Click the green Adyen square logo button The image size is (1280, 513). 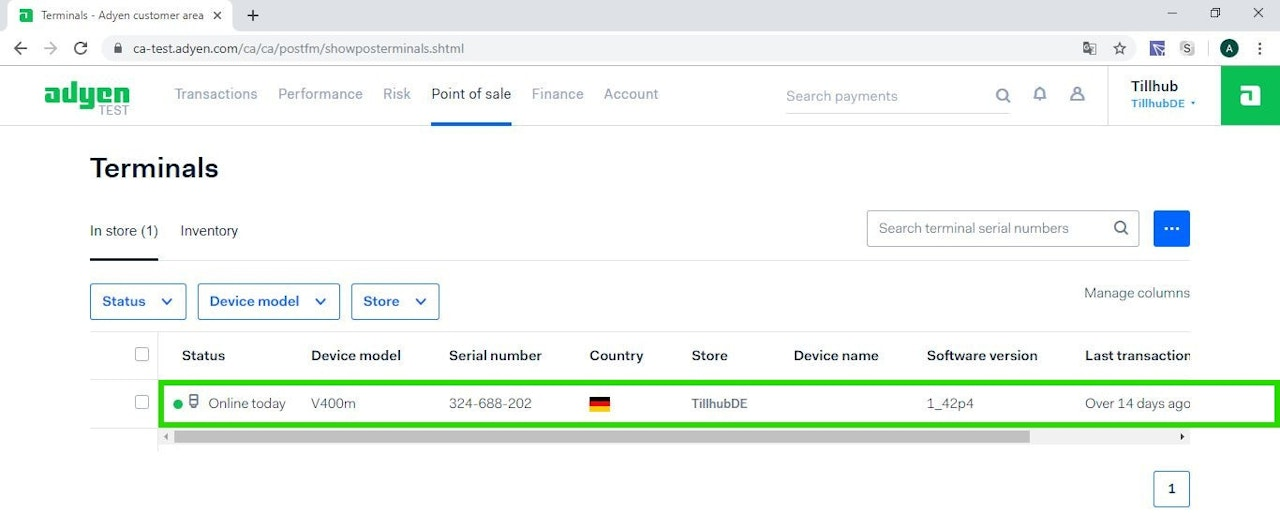(x=1250, y=96)
